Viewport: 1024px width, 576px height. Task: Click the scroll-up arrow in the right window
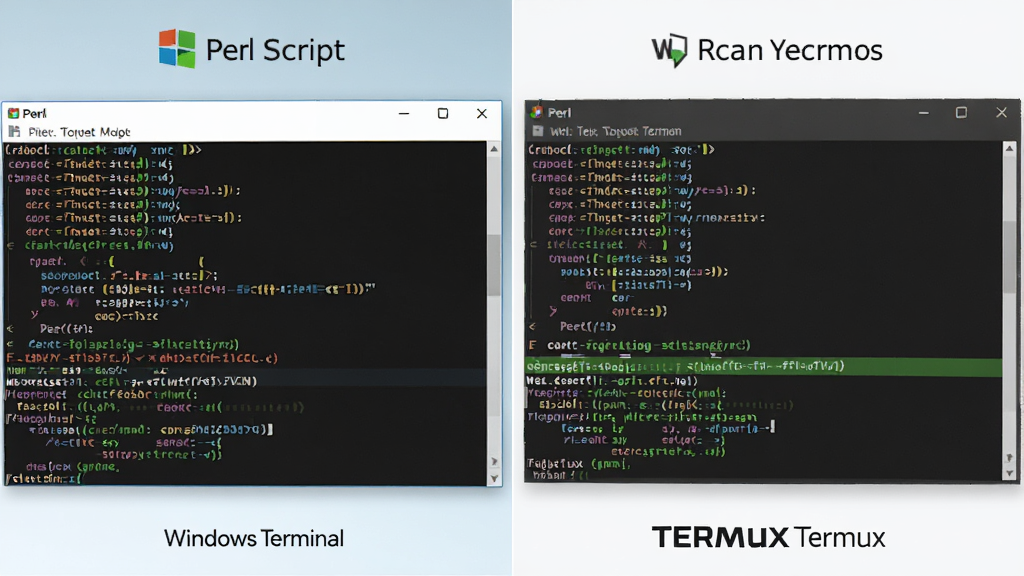pyautogui.click(x=1010, y=149)
